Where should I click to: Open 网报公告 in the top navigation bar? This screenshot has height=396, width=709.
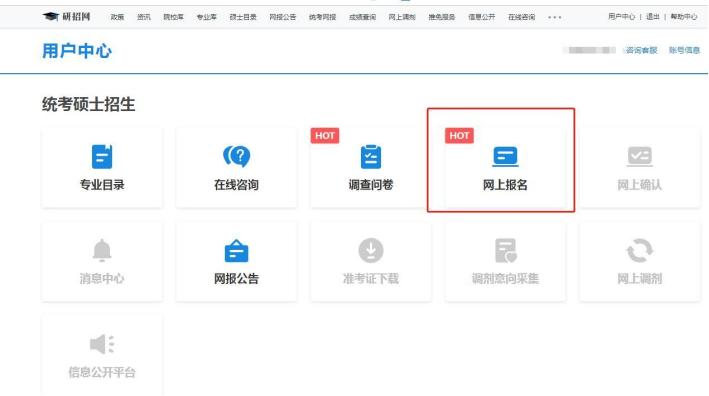[283, 17]
